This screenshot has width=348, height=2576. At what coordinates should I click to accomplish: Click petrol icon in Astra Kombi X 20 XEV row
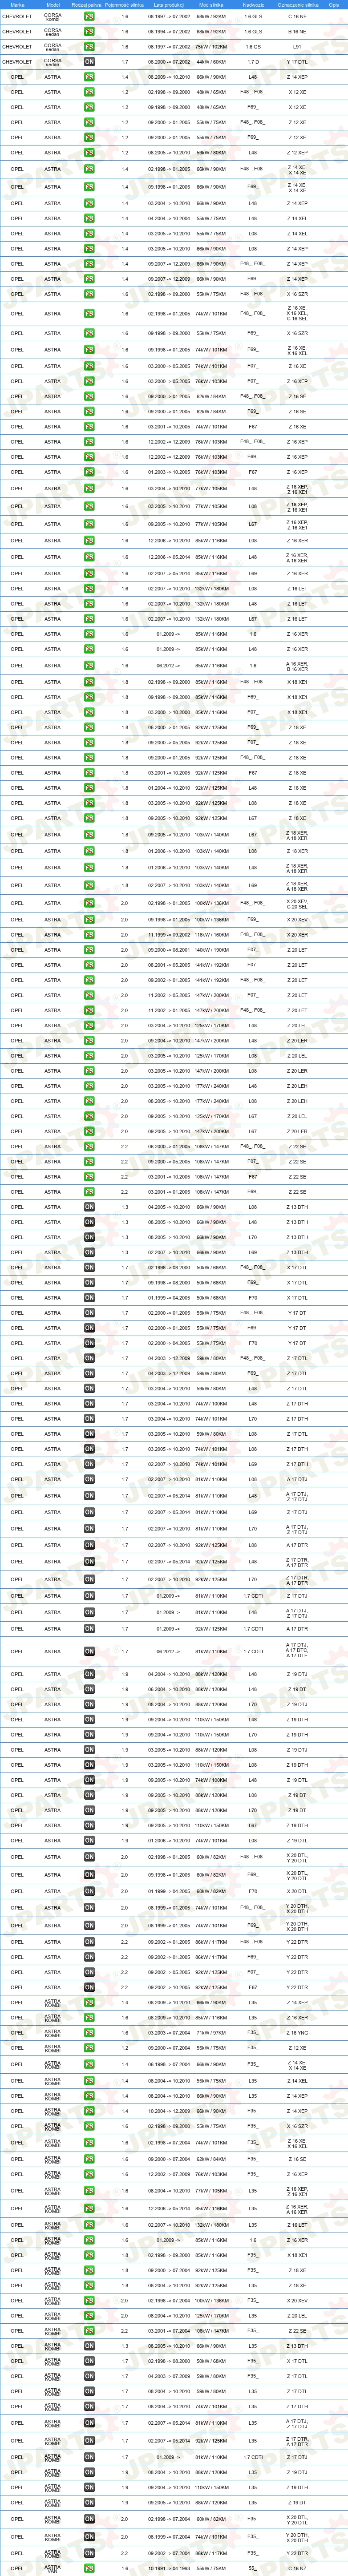pyautogui.click(x=89, y=2301)
